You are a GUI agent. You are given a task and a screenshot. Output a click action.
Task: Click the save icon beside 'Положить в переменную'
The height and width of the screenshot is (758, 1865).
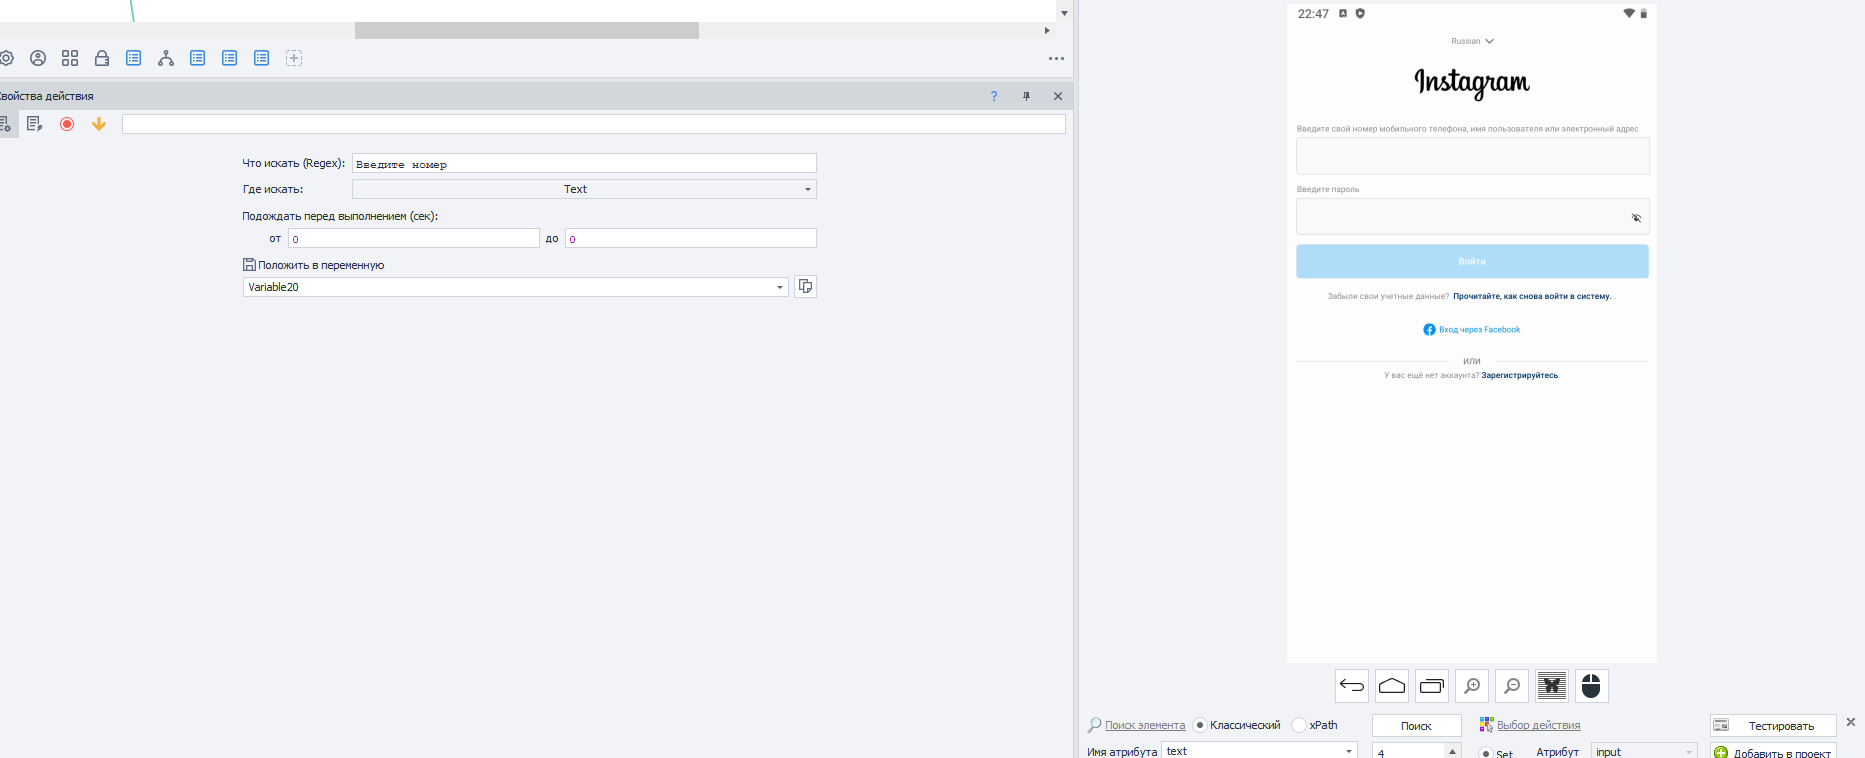[x=249, y=265]
